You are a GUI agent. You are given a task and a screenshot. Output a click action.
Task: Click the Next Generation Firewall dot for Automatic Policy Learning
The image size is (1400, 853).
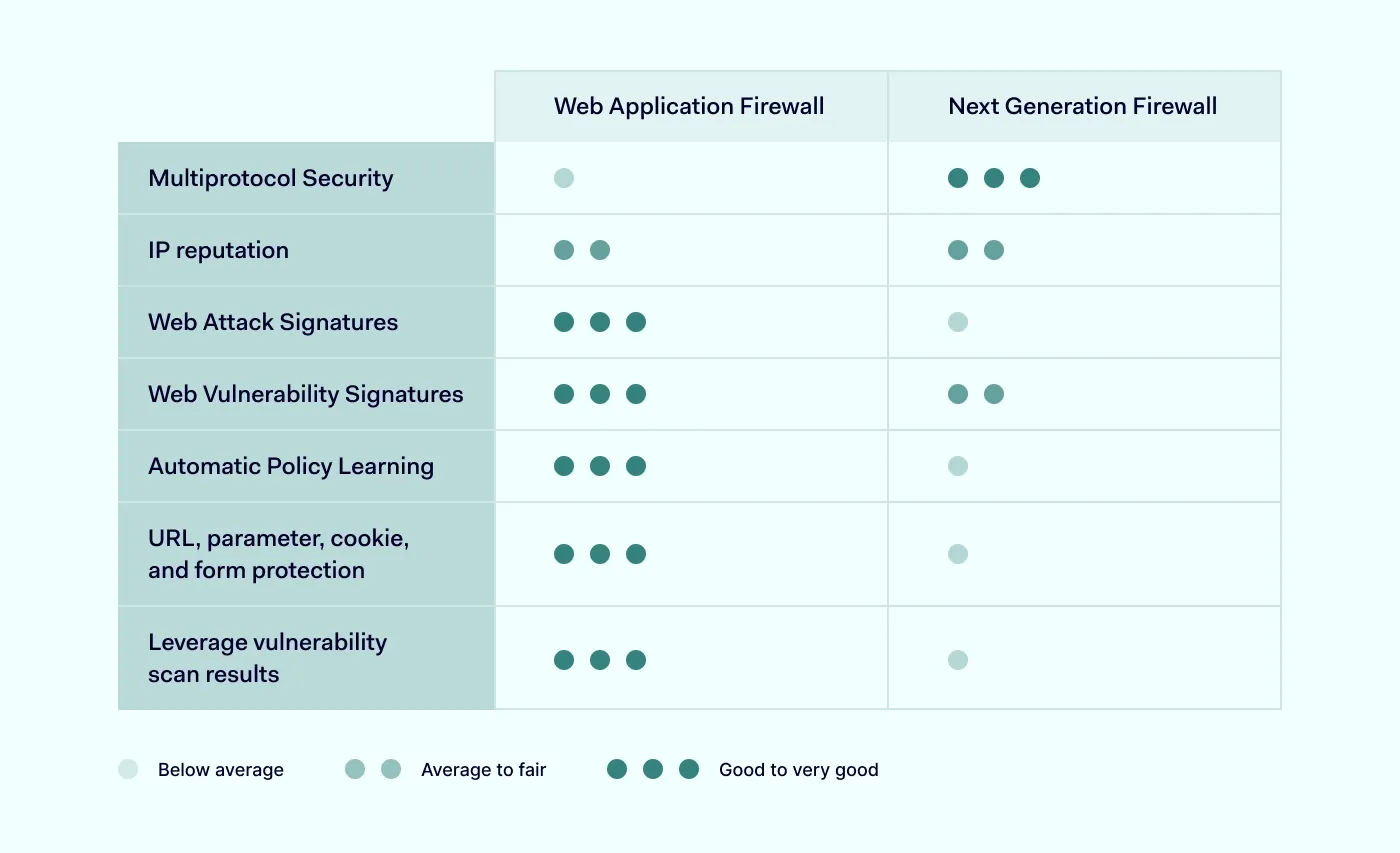click(958, 466)
